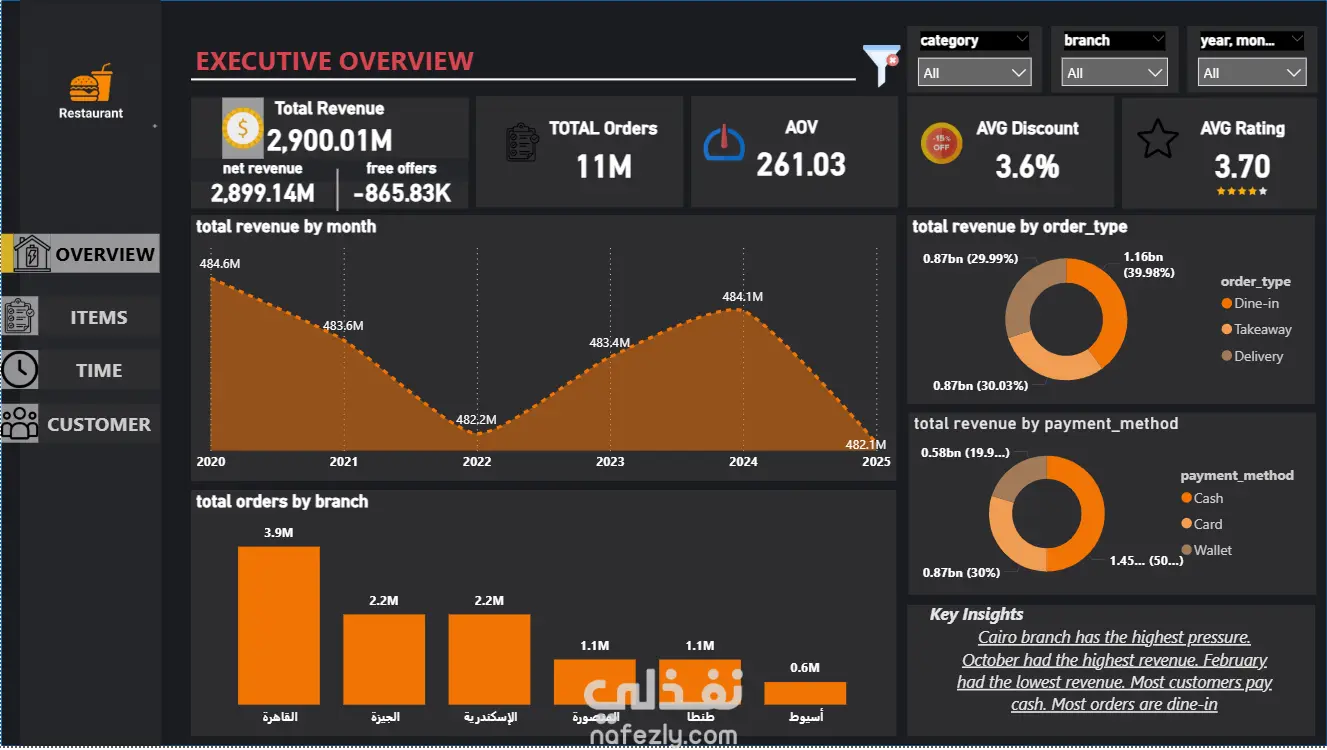The height and width of the screenshot is (750, 1327).
Task: Click the AOV gauge icon
Action: tap(724, 144)
